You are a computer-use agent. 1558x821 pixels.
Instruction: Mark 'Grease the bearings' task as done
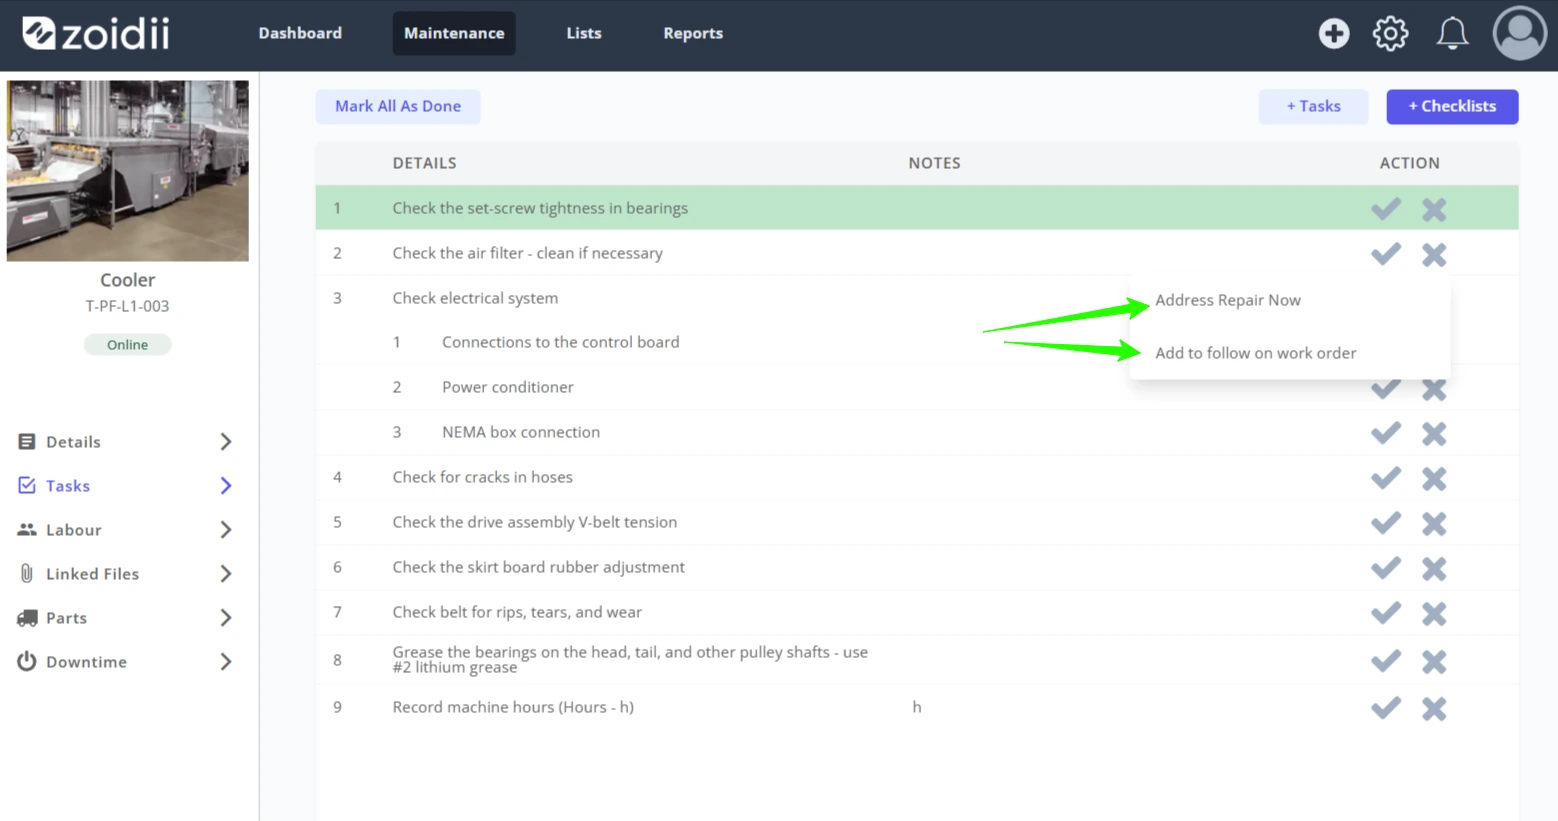(x=1385, y=661)
